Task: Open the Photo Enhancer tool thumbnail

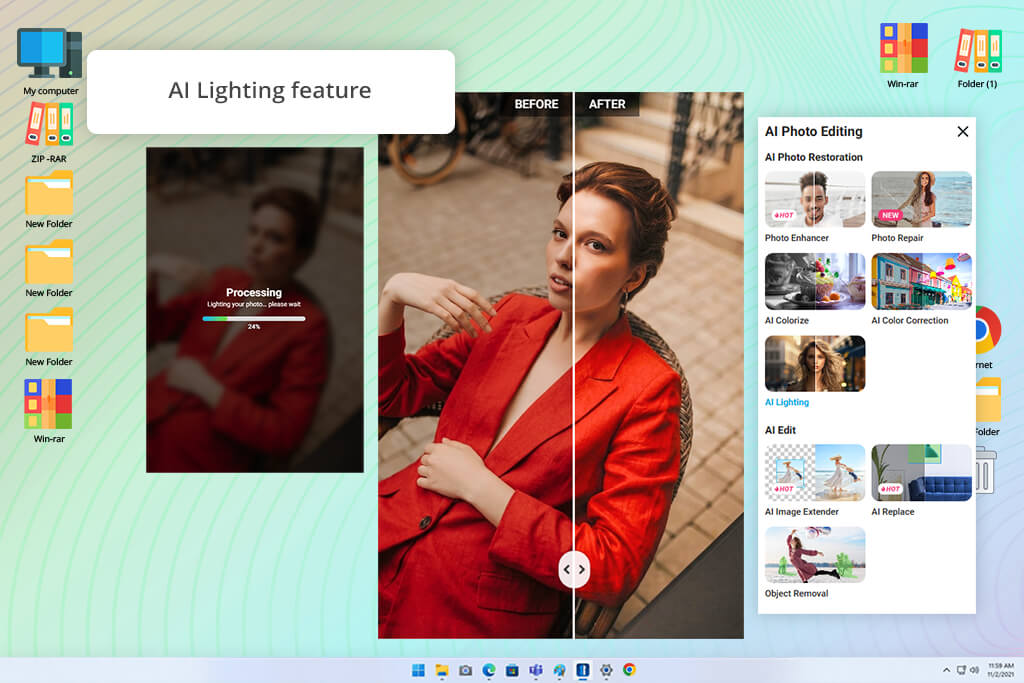Action: 815,199
